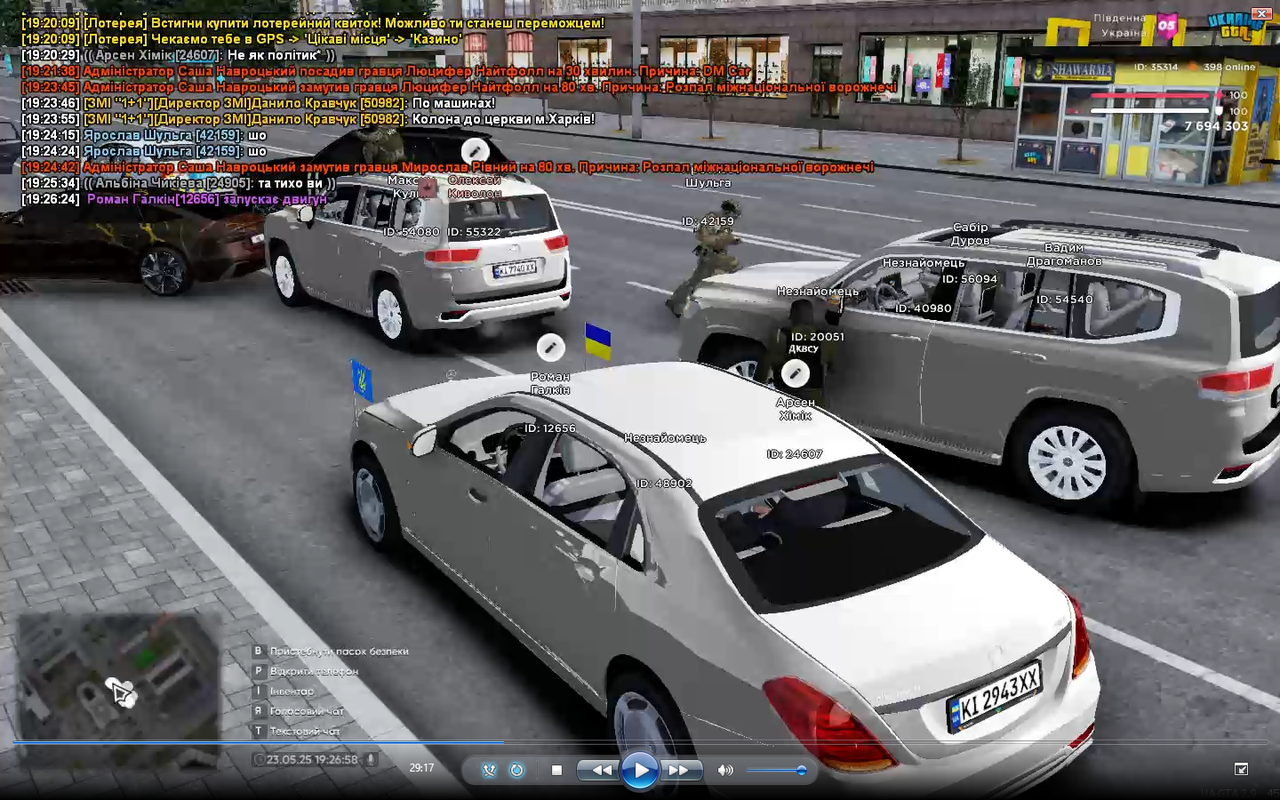Click the blue trident flag on the sedan fender
The image size is (1280, 800).
click(x=361, y=380)
